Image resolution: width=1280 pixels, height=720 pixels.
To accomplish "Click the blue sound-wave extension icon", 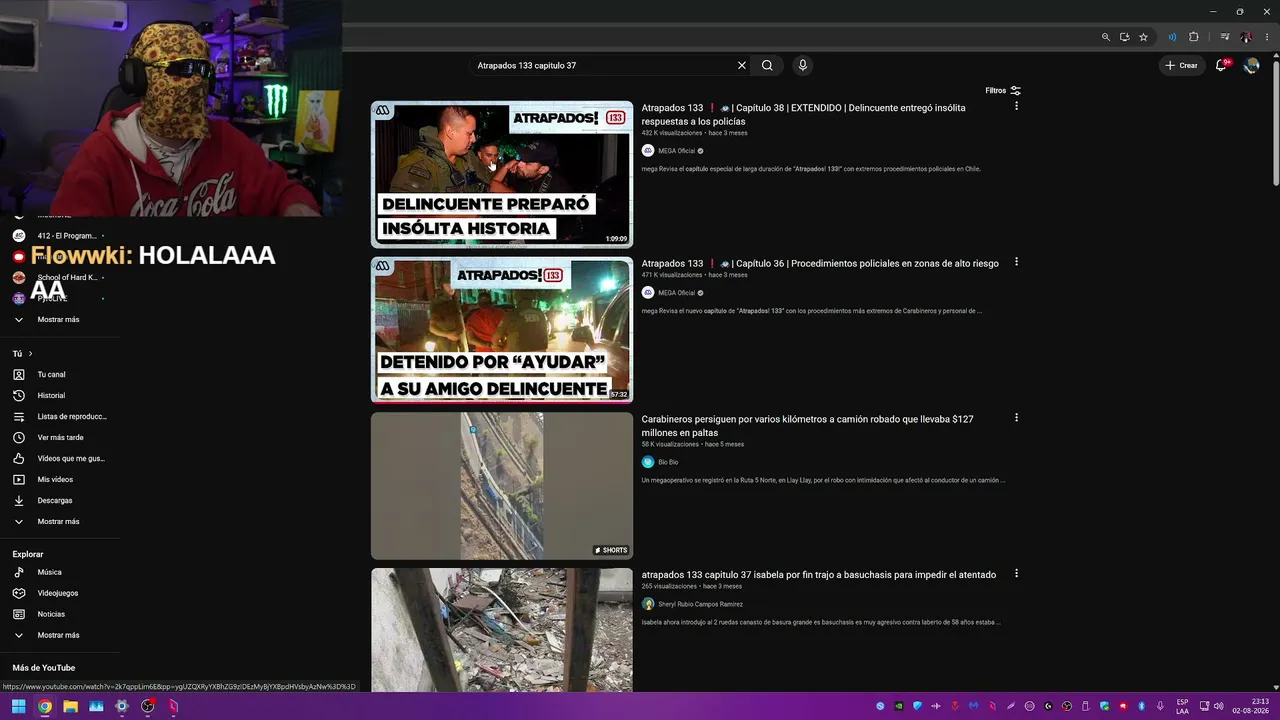I will point(1172,37).
